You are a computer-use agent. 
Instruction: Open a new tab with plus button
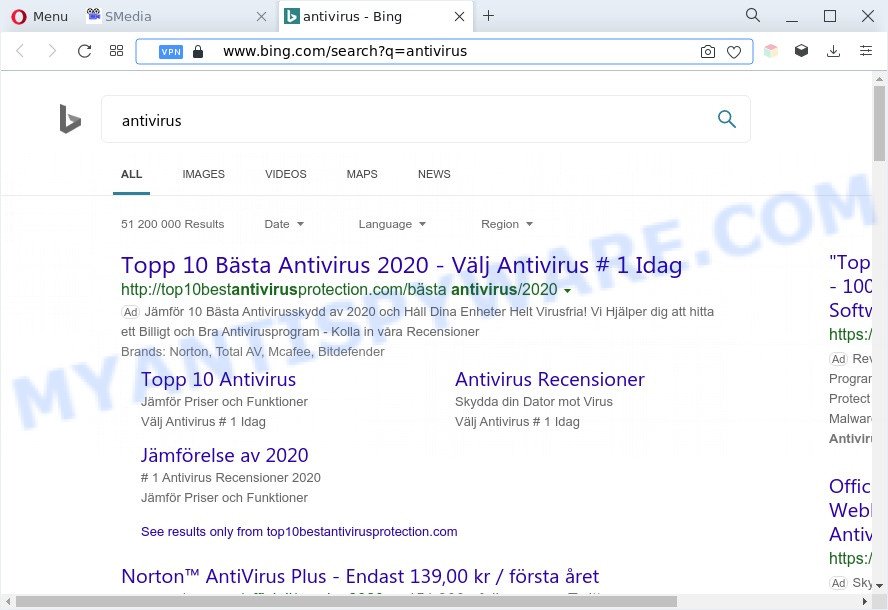click(x=488, y=16)
